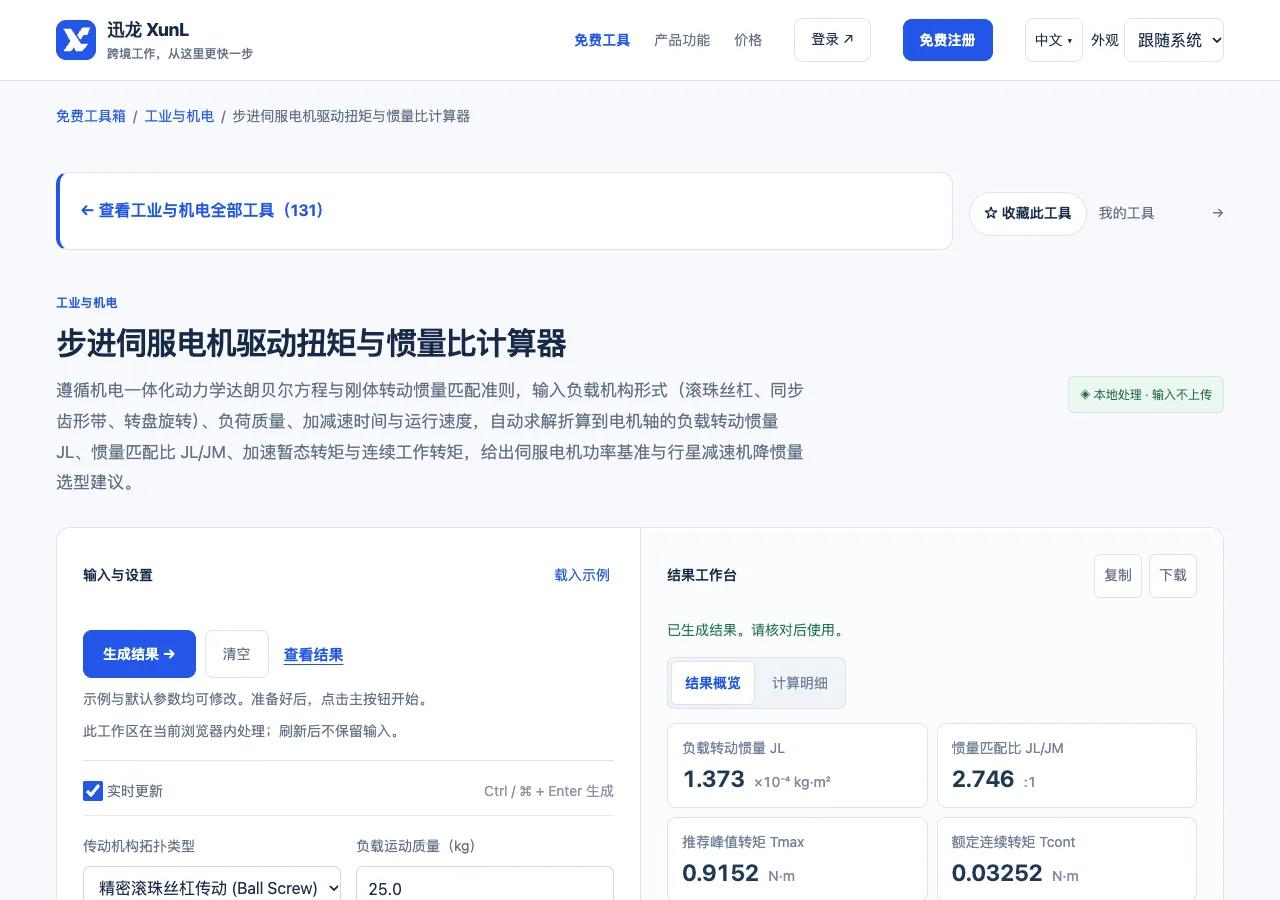Click the 生成结果 button
This screenshot has height=900, width=1280.
(139, 654)
